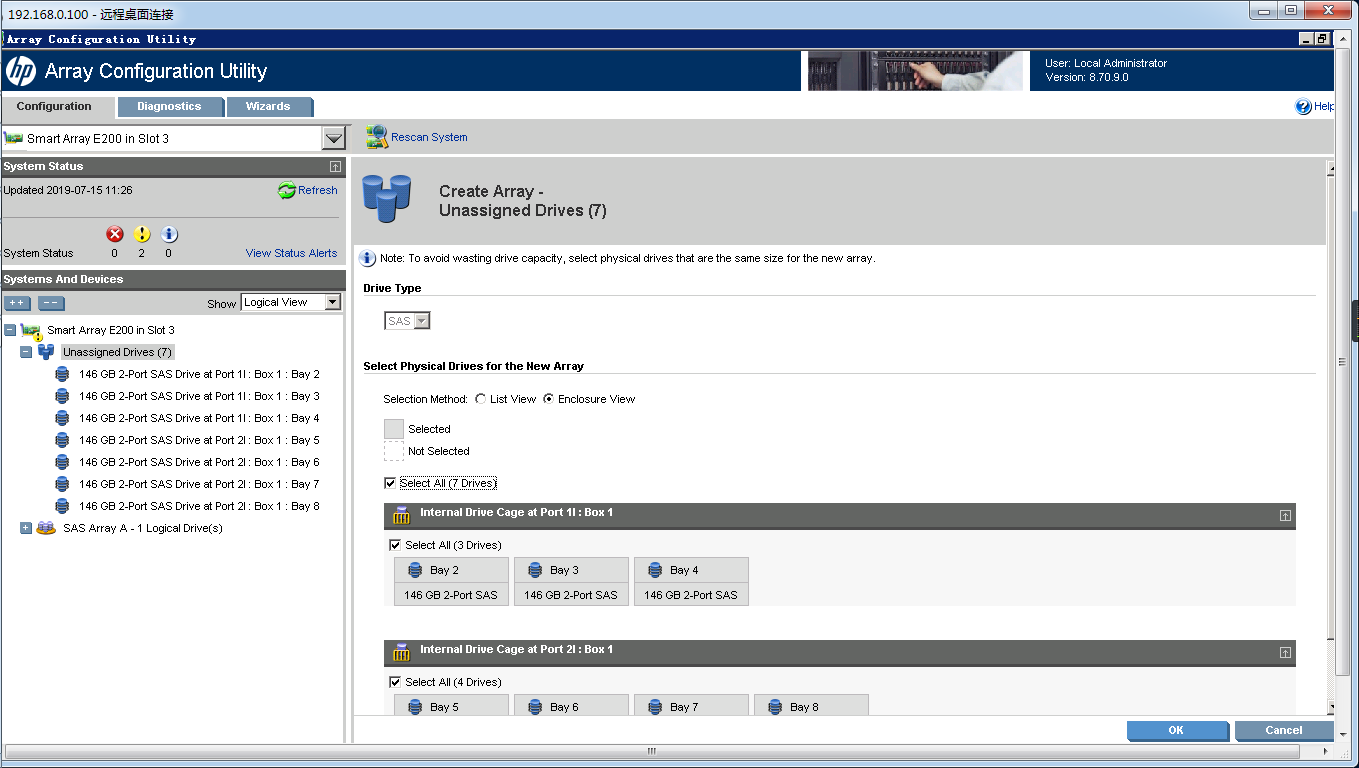The height and width of the screenshot is (768, 1359).
Task: Click the Cancel button
Action: [x=1284, y=730]
